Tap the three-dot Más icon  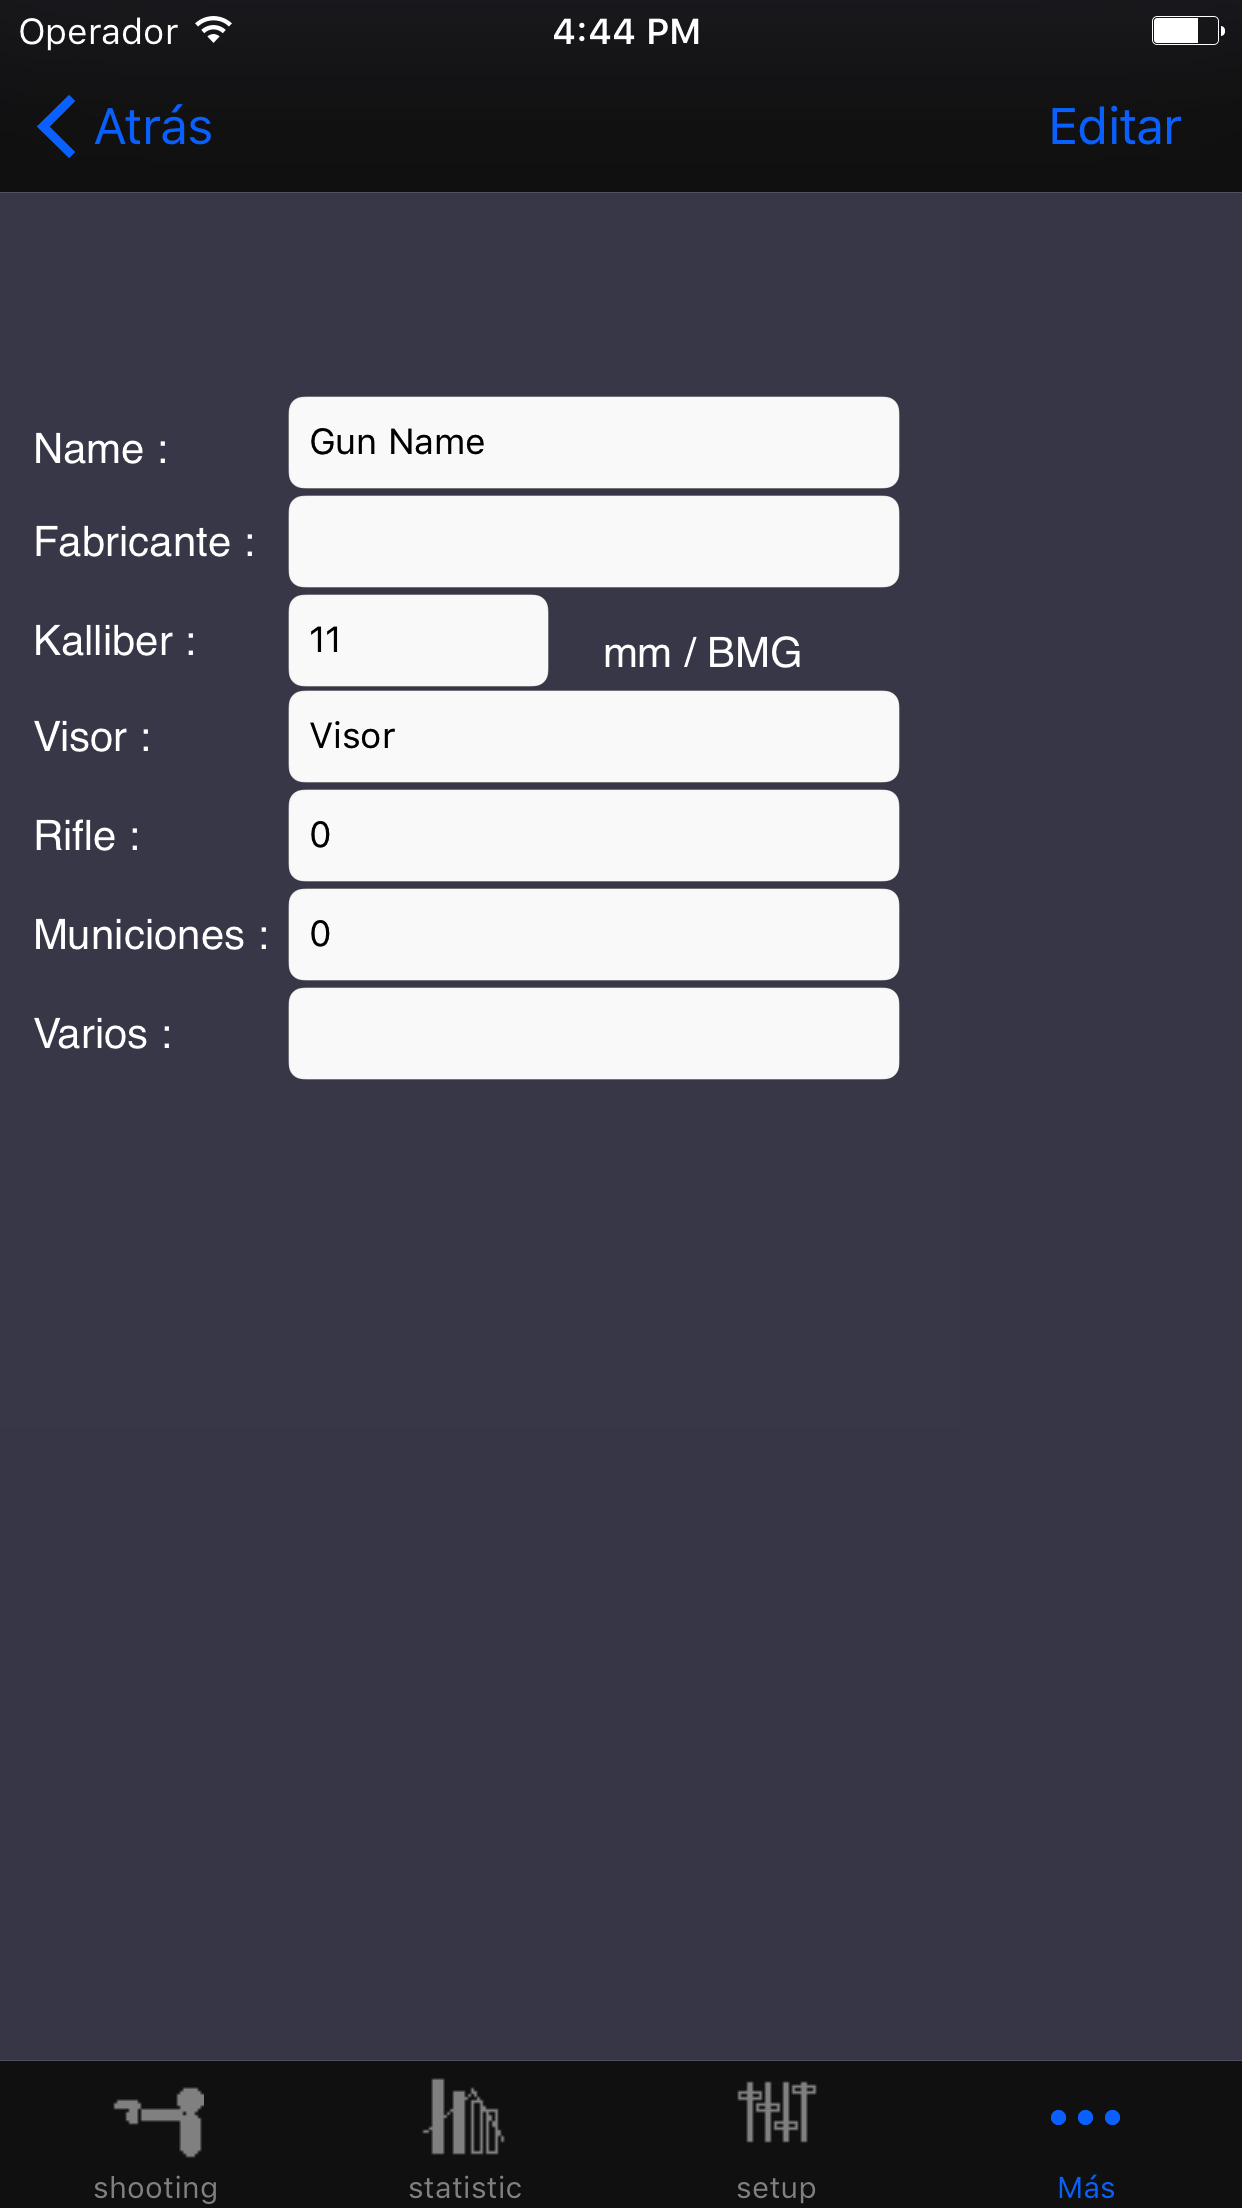1085,2117
